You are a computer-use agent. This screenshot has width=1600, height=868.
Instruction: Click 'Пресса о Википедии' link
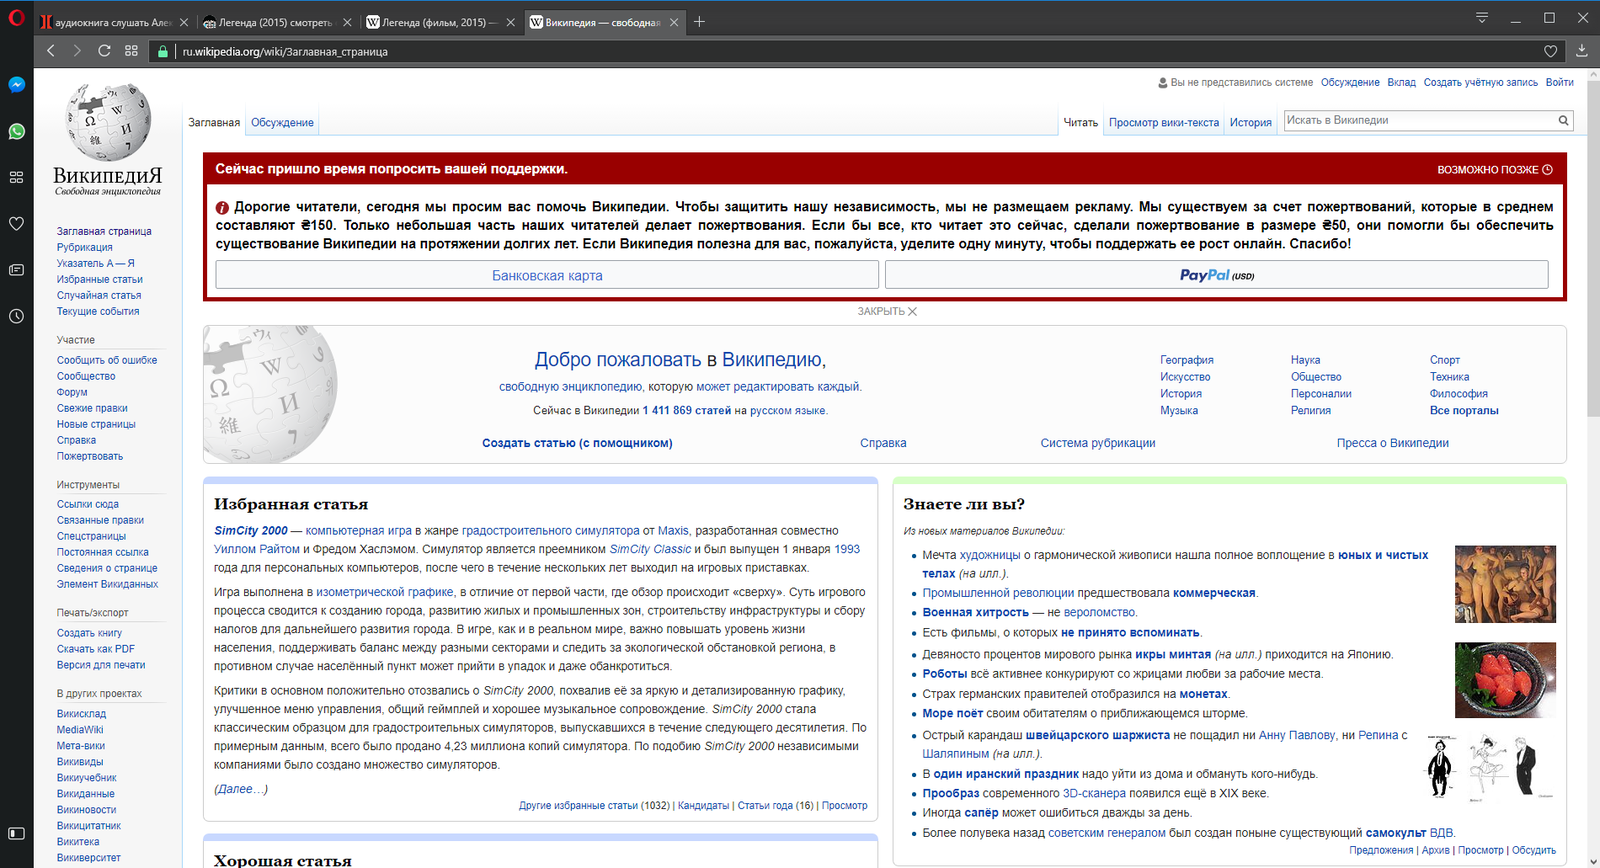click(1393, 443)
